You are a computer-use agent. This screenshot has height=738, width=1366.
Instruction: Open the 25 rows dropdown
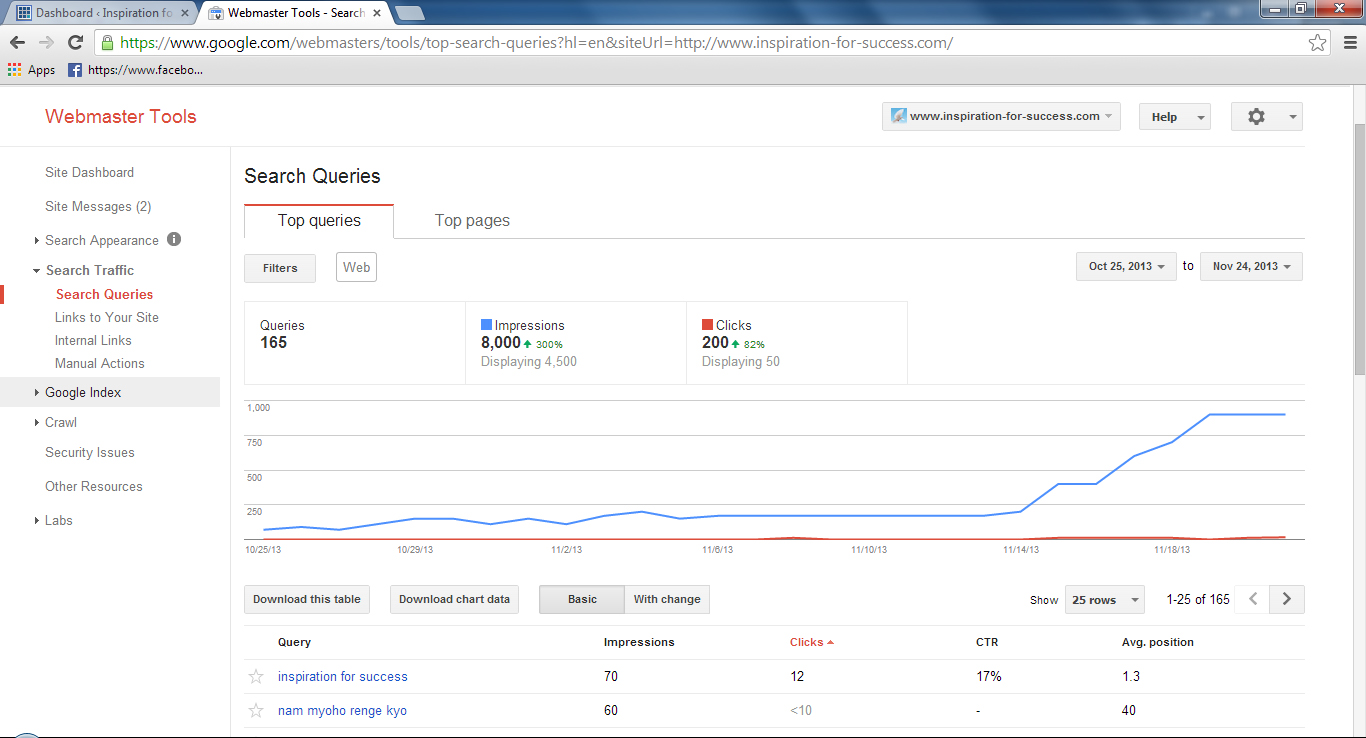click(x=1104, y=599)
